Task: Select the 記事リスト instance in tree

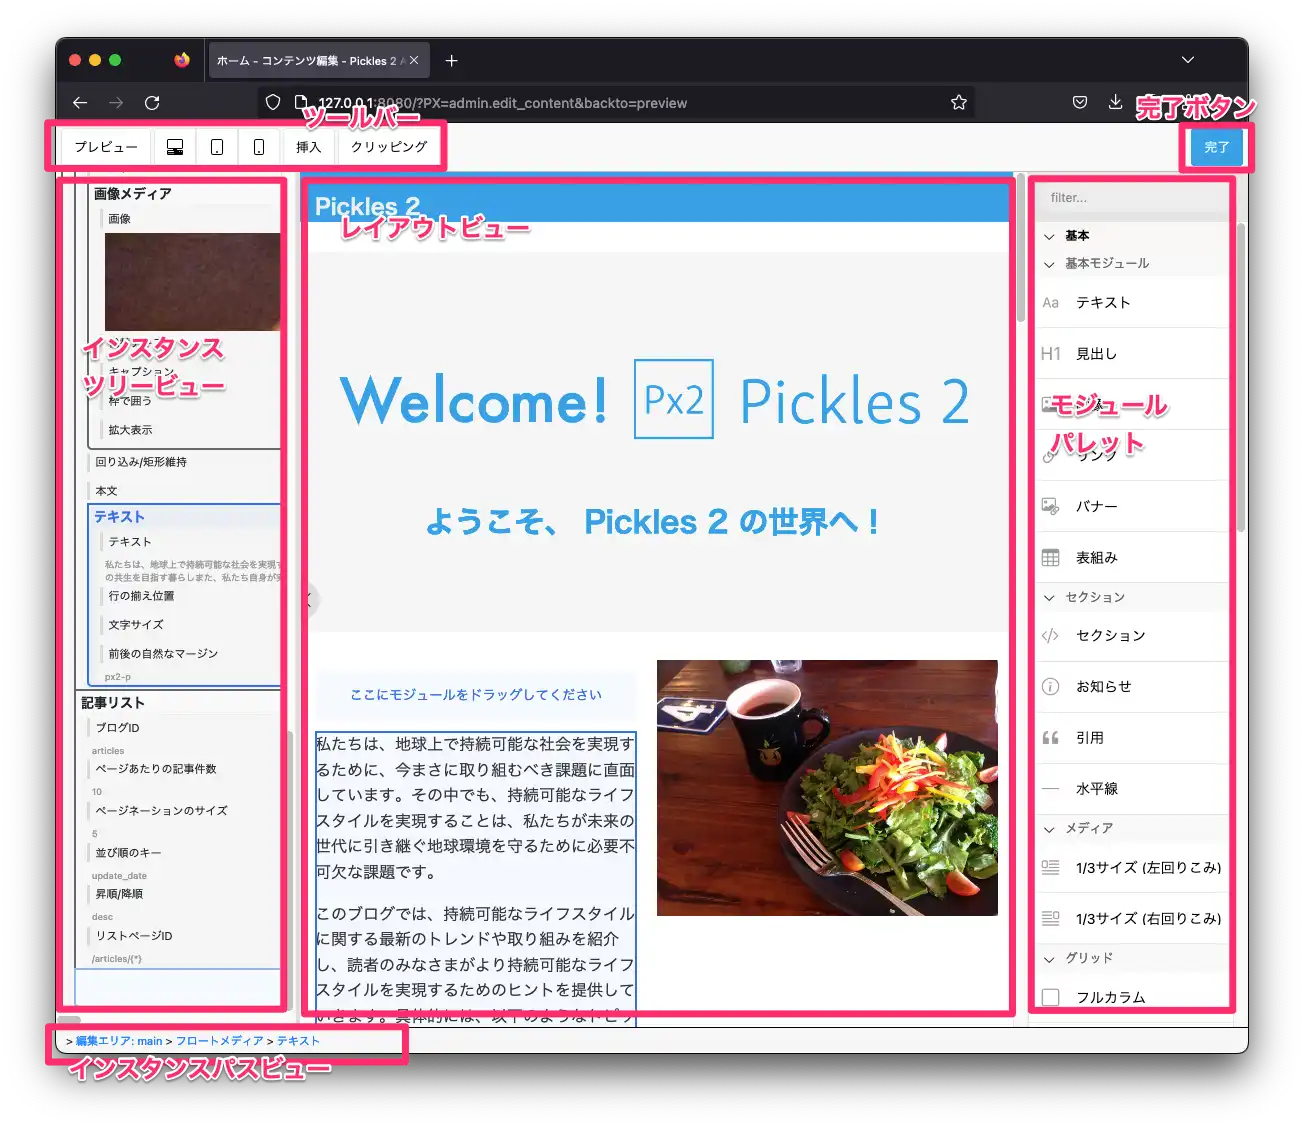Action: [113, 703]
